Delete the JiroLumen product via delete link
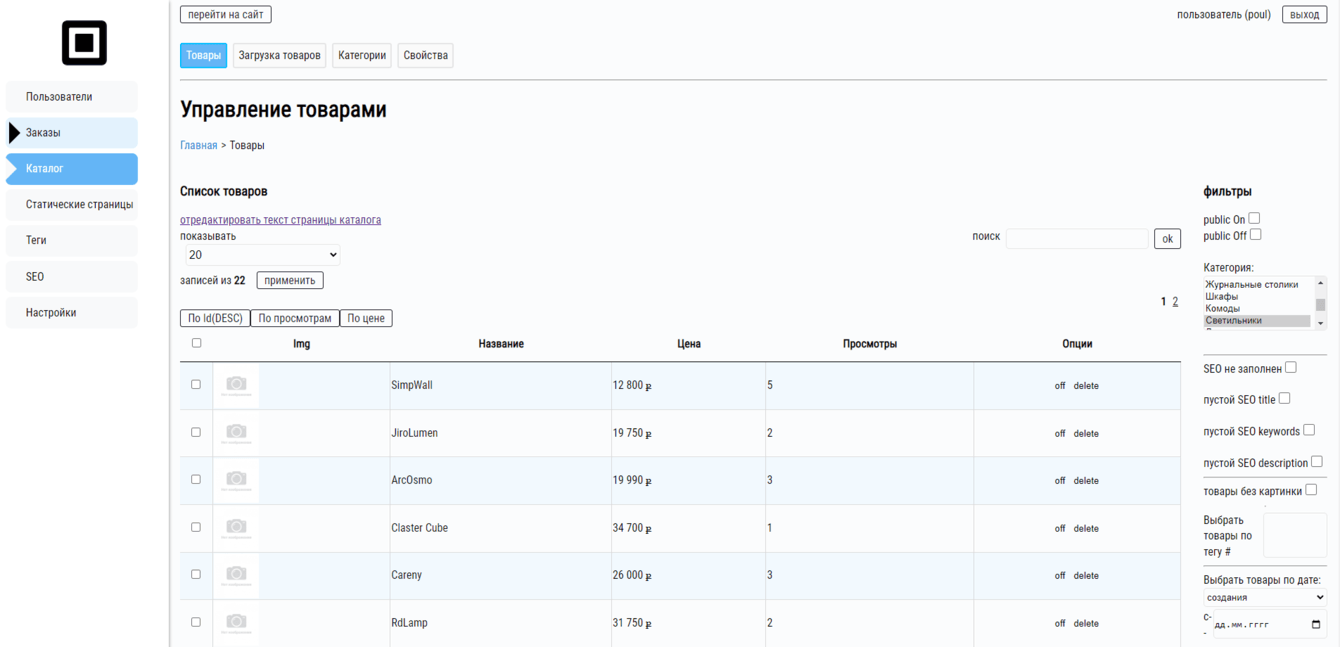 (1086, 434)
